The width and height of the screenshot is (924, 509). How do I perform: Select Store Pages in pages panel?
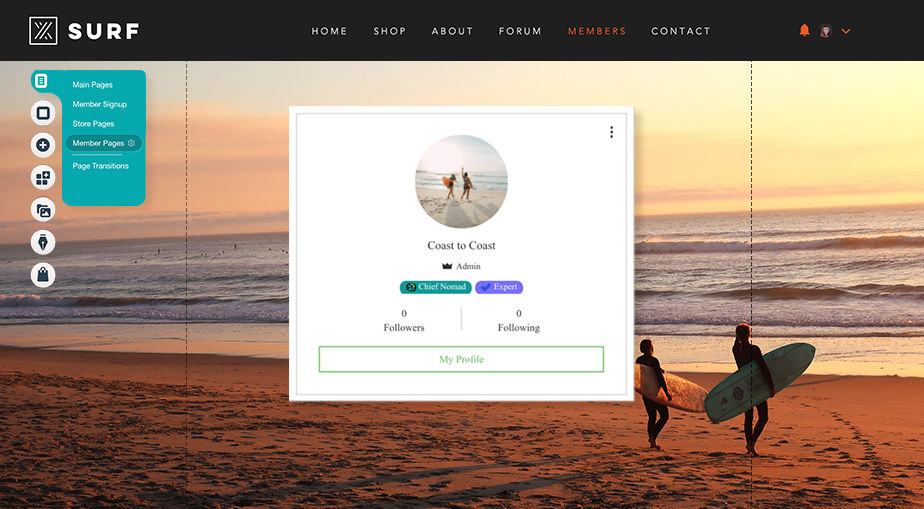pyautogui.click(x=93, y=124)
